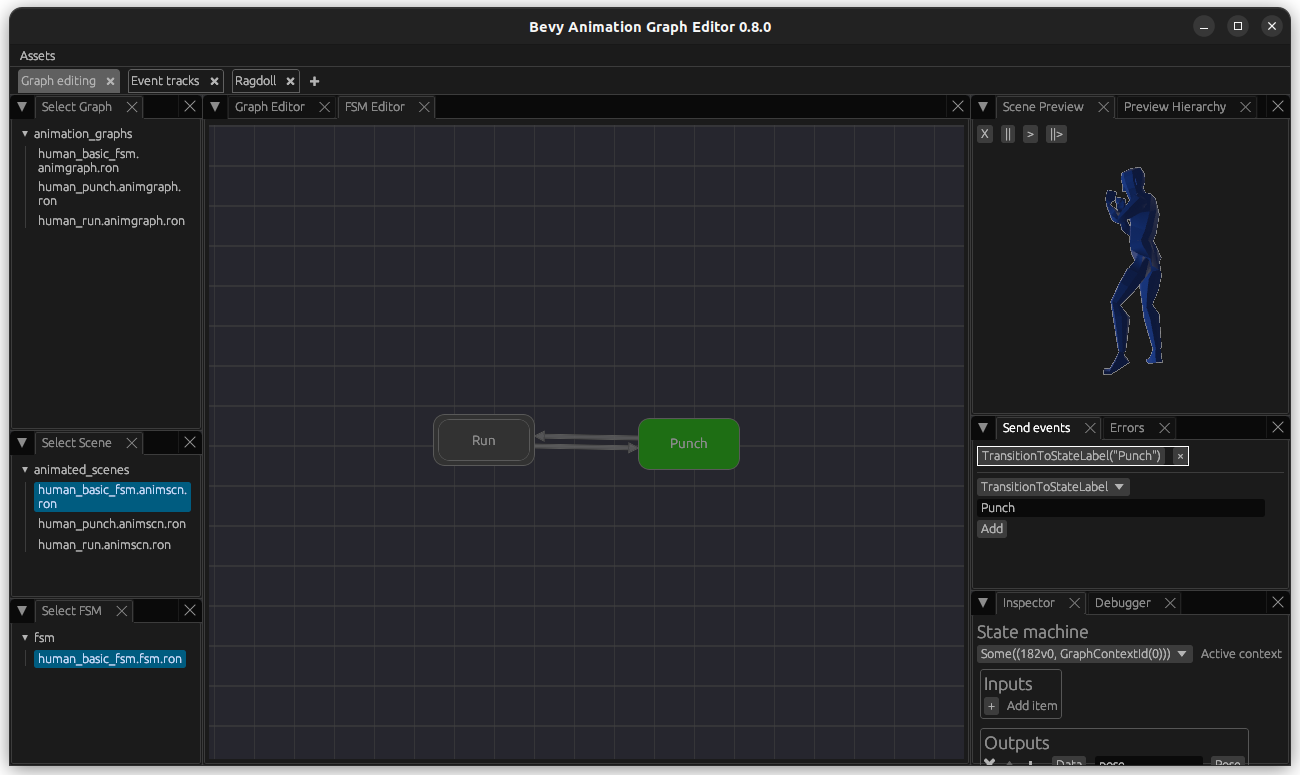Screen dimensions: 1300x775
Task: Open the TransitionToStateLabel event type dropdown
Action: tap(1053, 487)
